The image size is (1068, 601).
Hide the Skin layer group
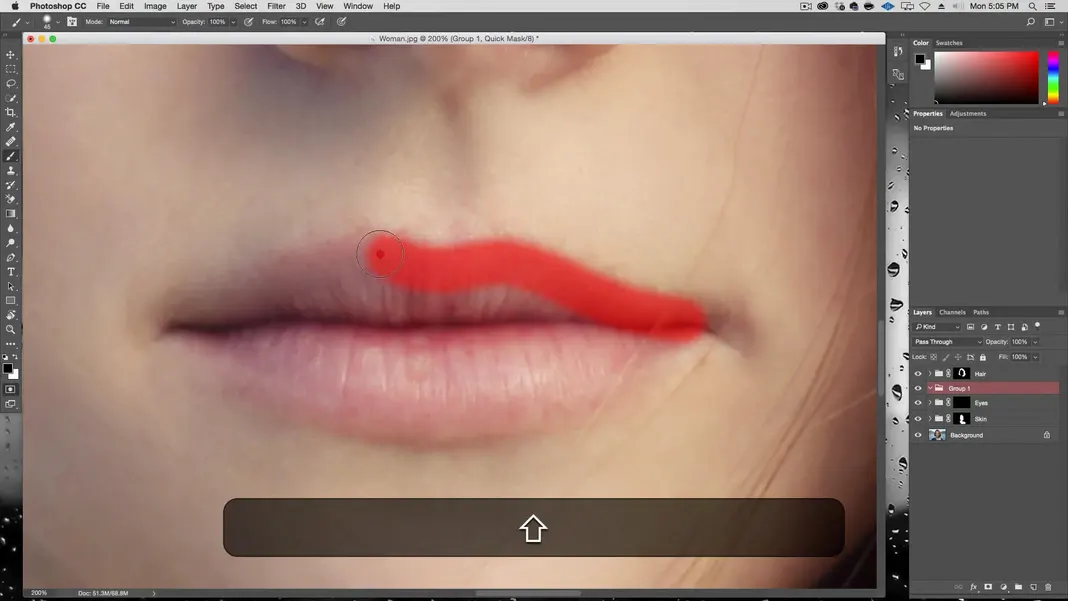point(917,419)
